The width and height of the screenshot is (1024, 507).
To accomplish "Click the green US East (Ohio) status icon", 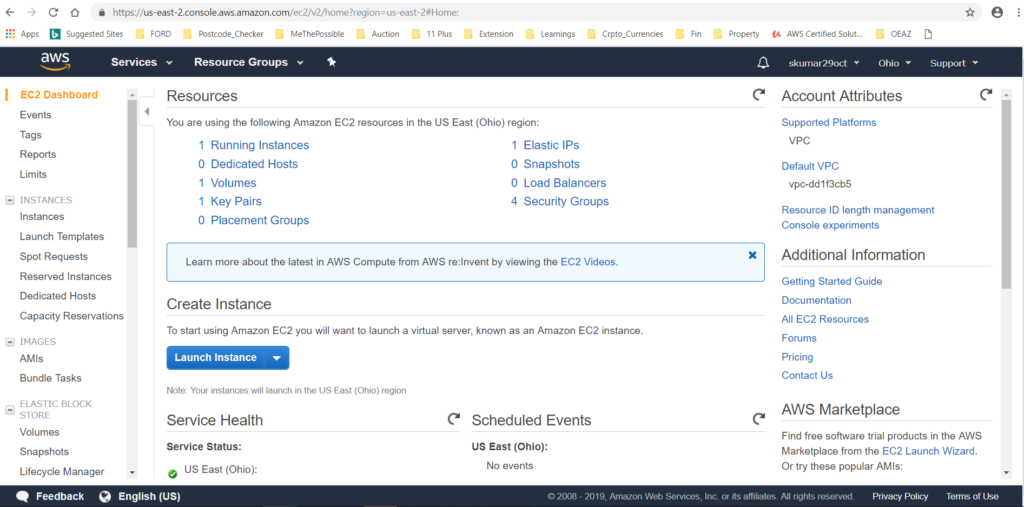I will coord(172,474).
